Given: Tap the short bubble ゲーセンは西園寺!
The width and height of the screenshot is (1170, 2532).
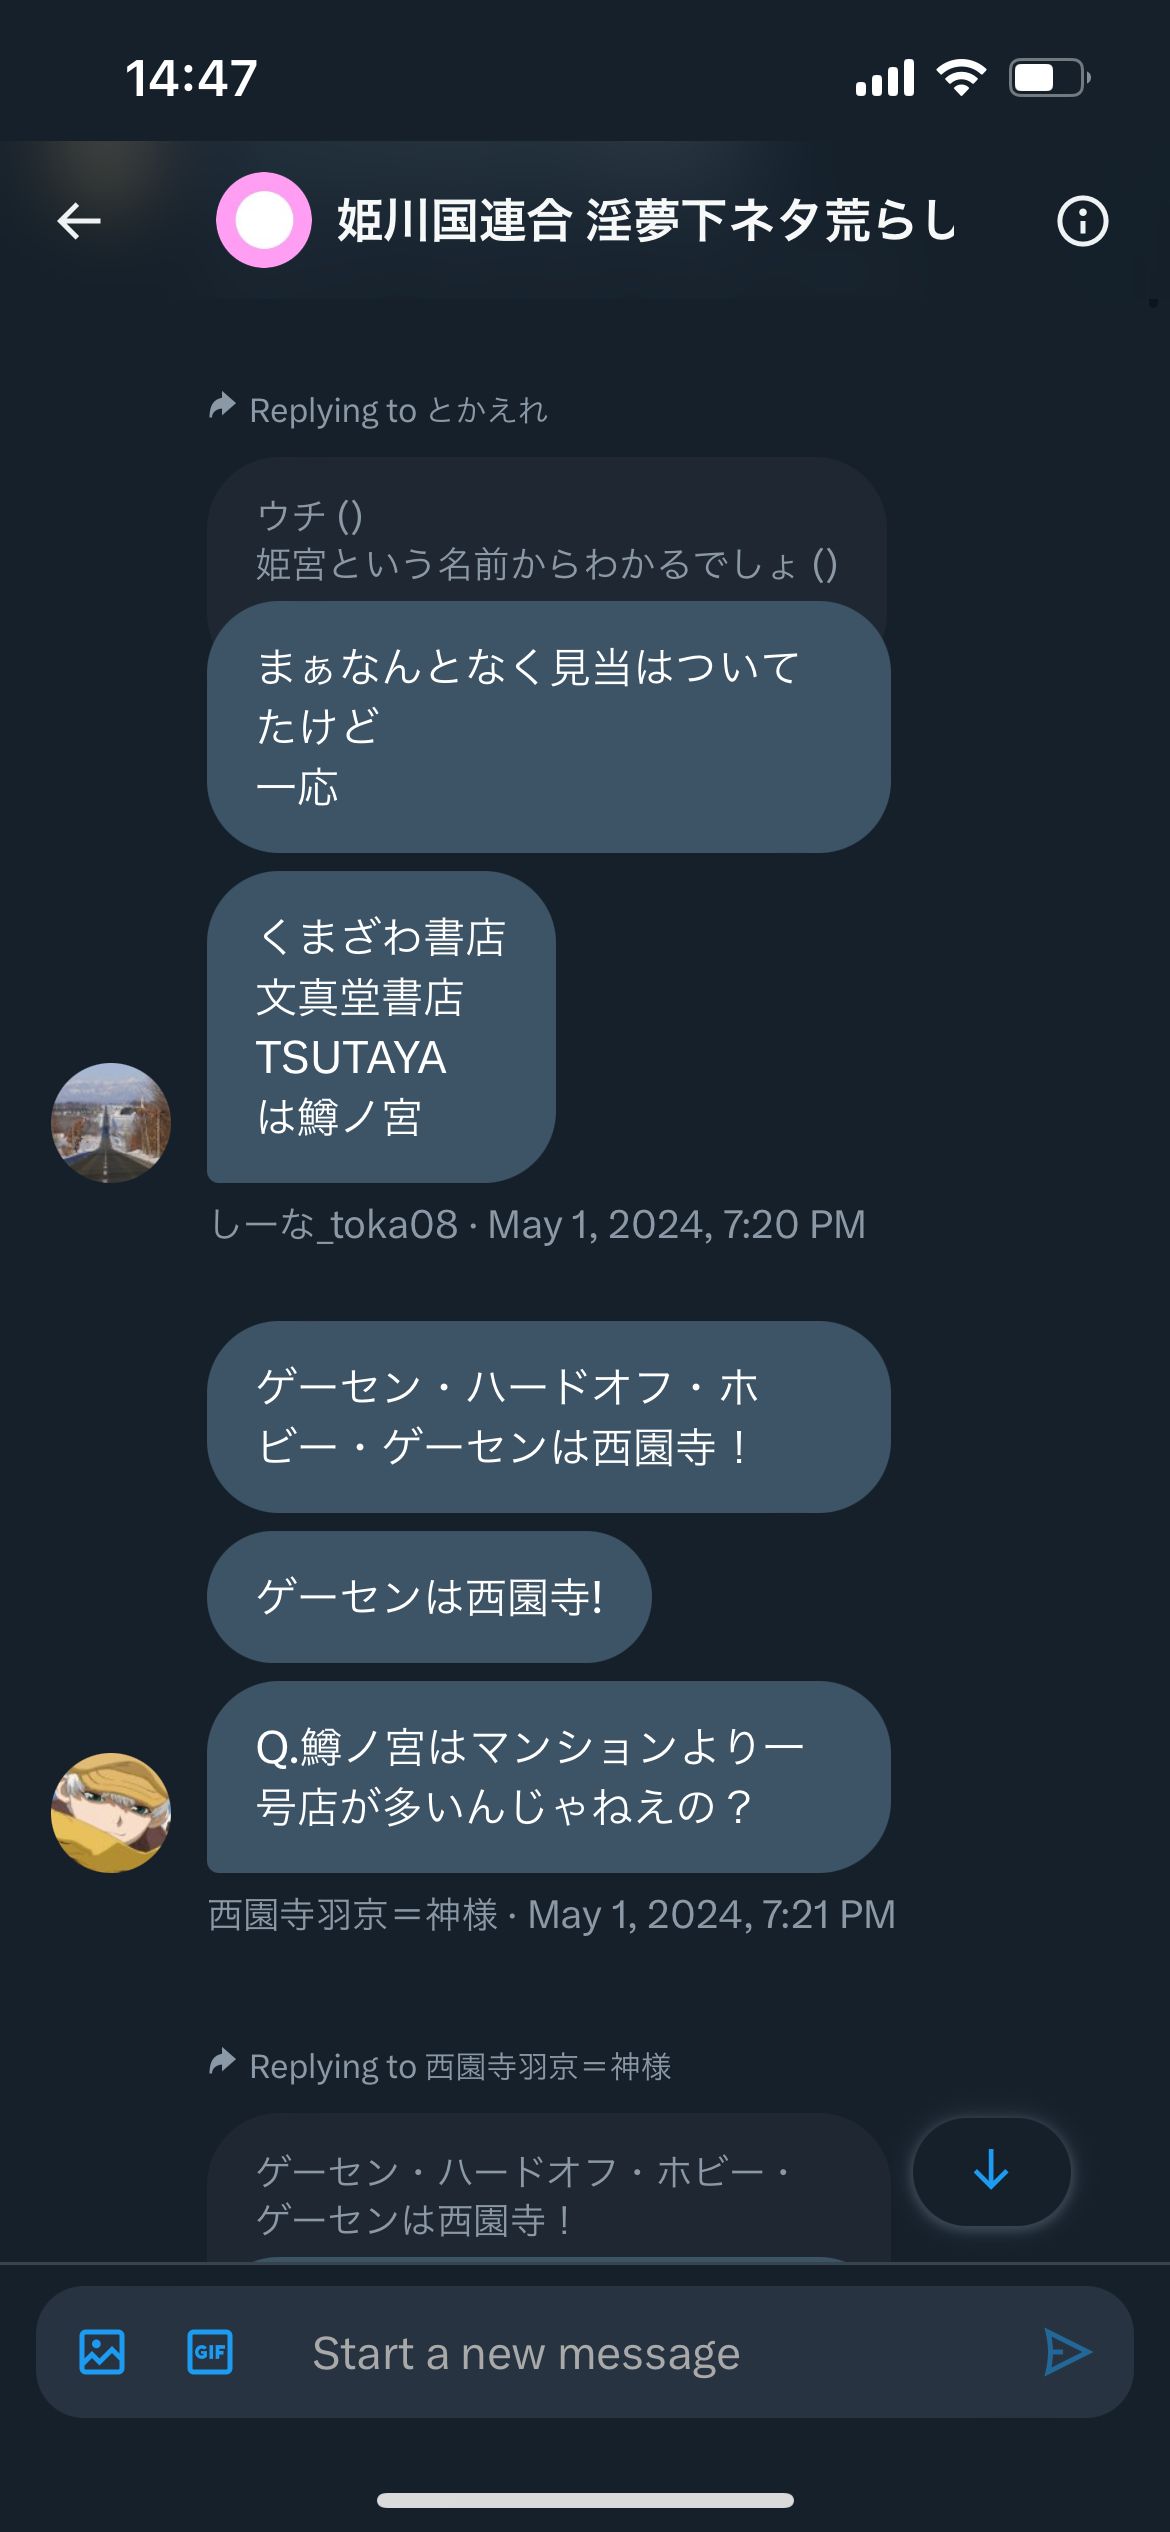Looking at the screenshot, I should (x=429, y=1597).
